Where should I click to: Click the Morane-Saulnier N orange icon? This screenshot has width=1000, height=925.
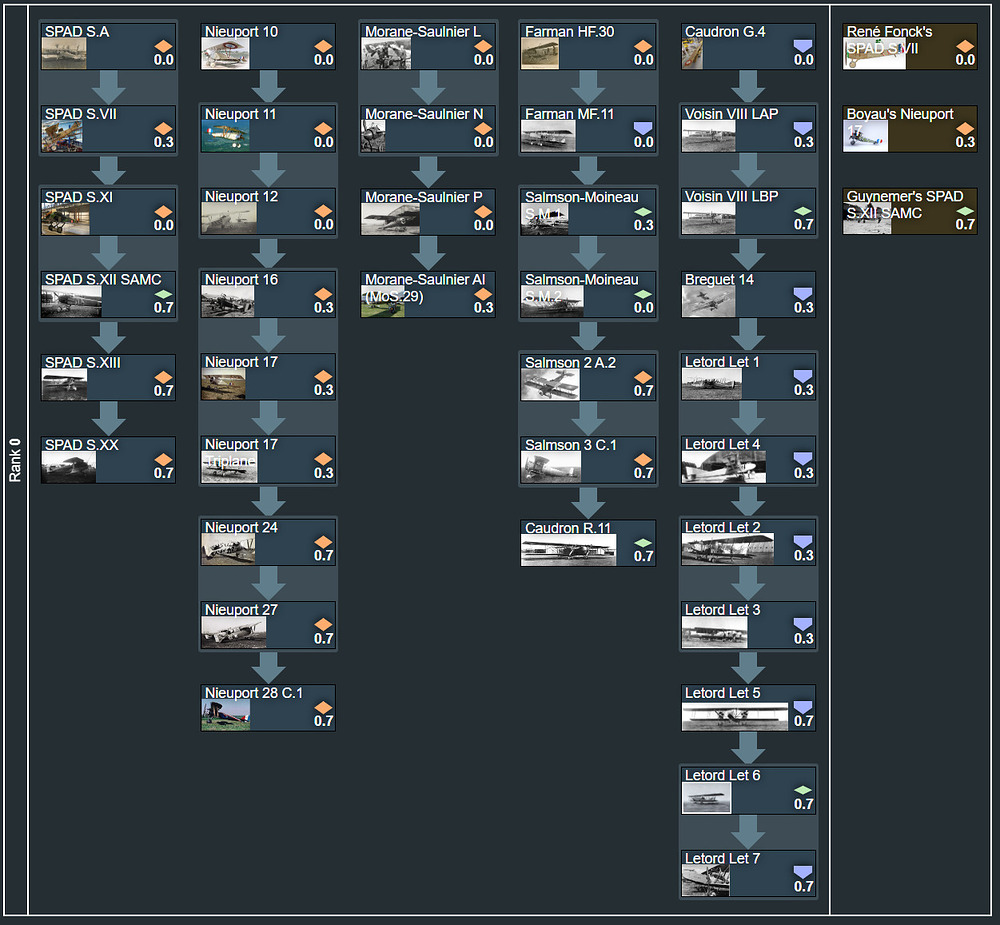point(483,128)
